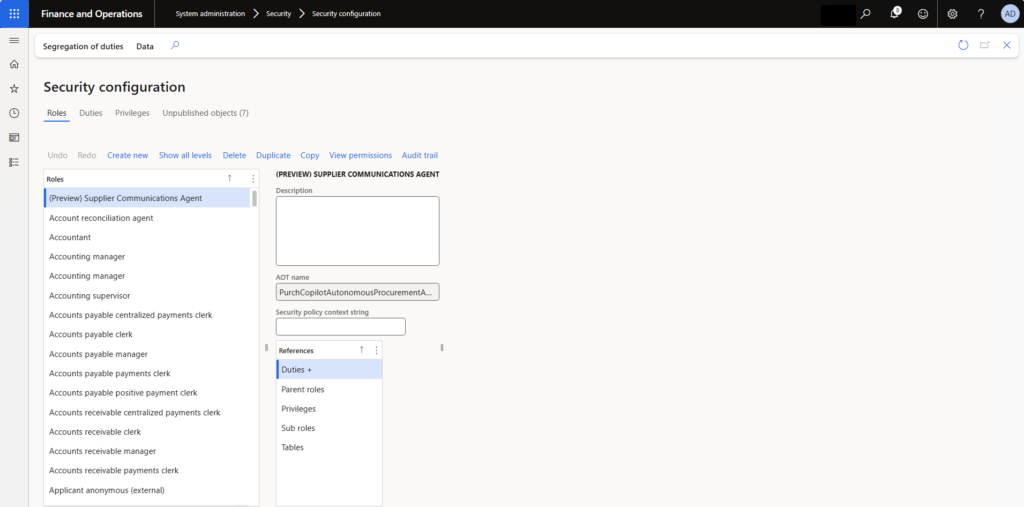Image resolution: width=1024 pixels, height=507 pixels.
Task: Open notifications bell icon
Action: (895, 14)
